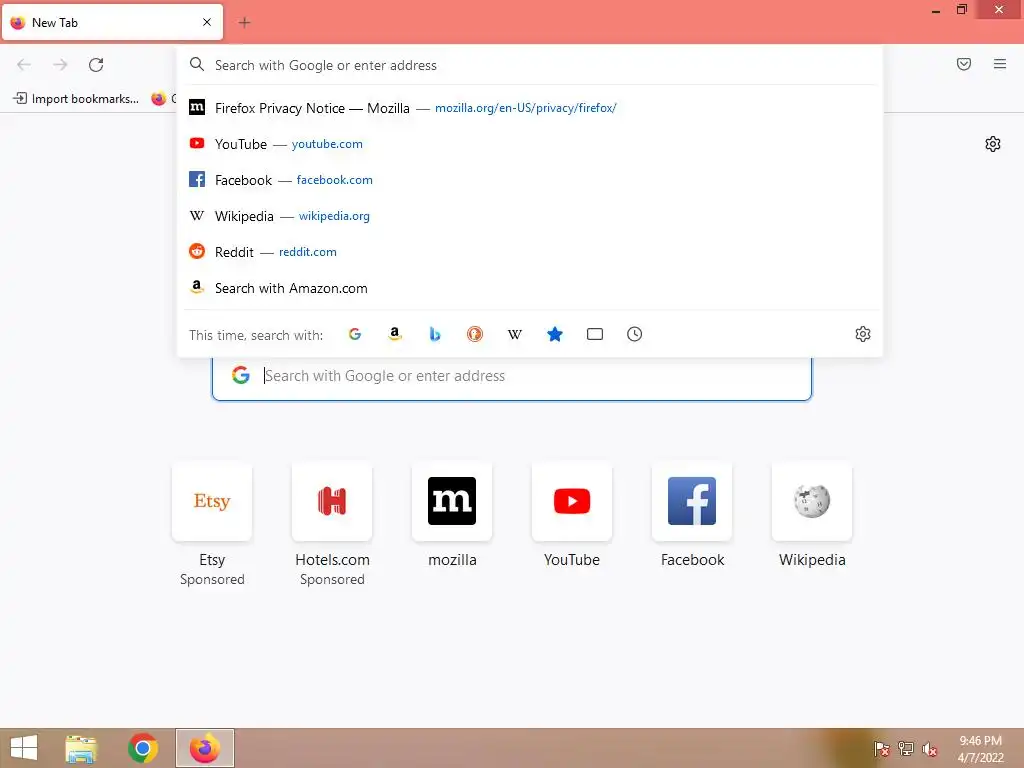Open the Wikipedia suggestion row

coord(530,216)
